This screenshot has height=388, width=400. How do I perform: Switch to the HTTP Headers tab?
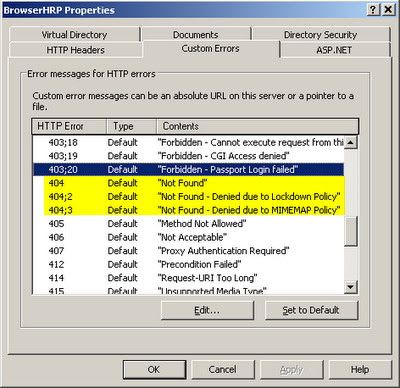click(x=76, y=50)
